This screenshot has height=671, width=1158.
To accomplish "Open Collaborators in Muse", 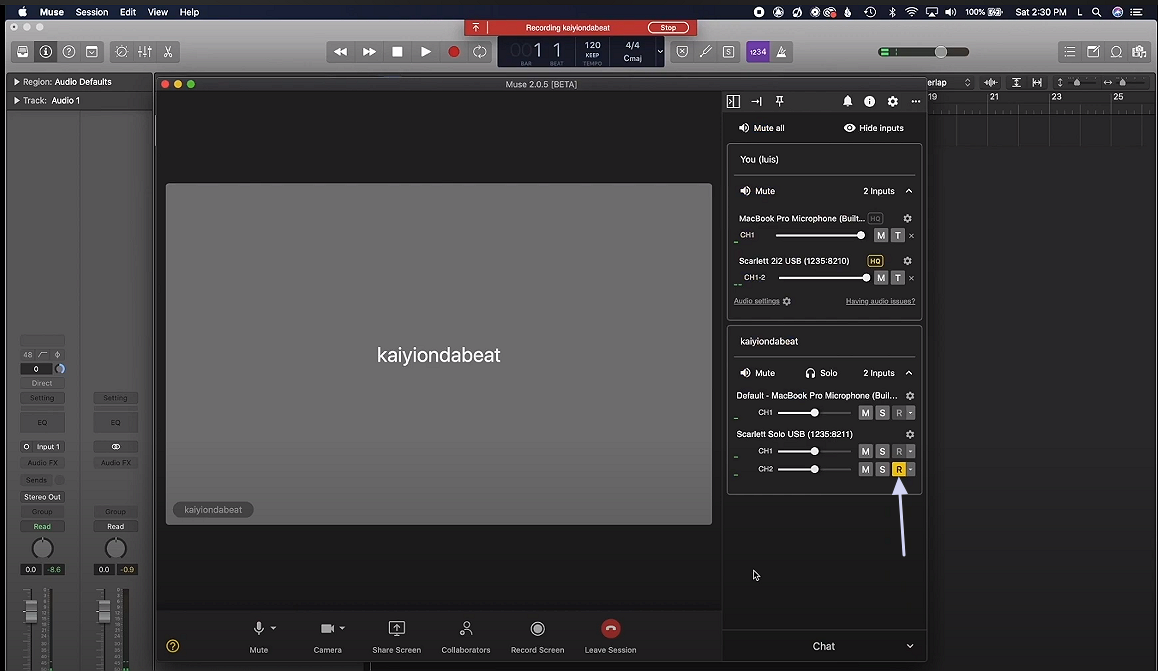I will tap(466, 637).
